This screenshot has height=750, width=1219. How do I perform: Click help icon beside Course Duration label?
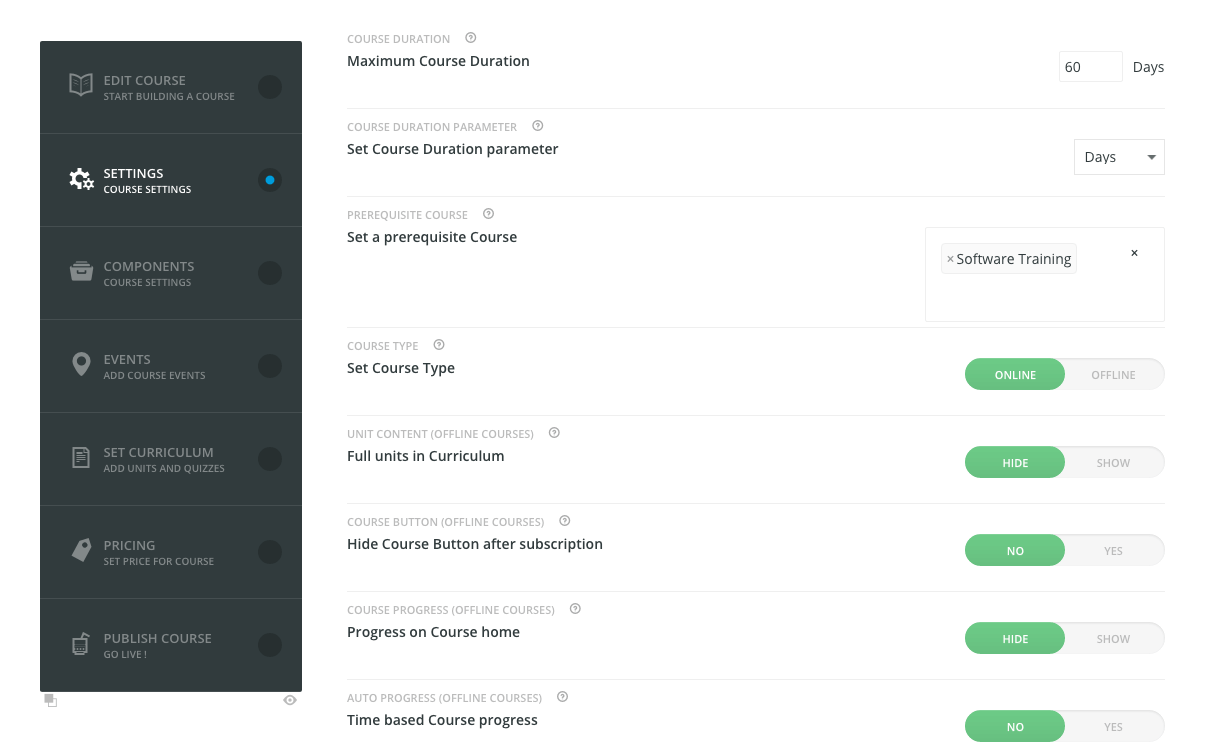click(x=472, y=39)
